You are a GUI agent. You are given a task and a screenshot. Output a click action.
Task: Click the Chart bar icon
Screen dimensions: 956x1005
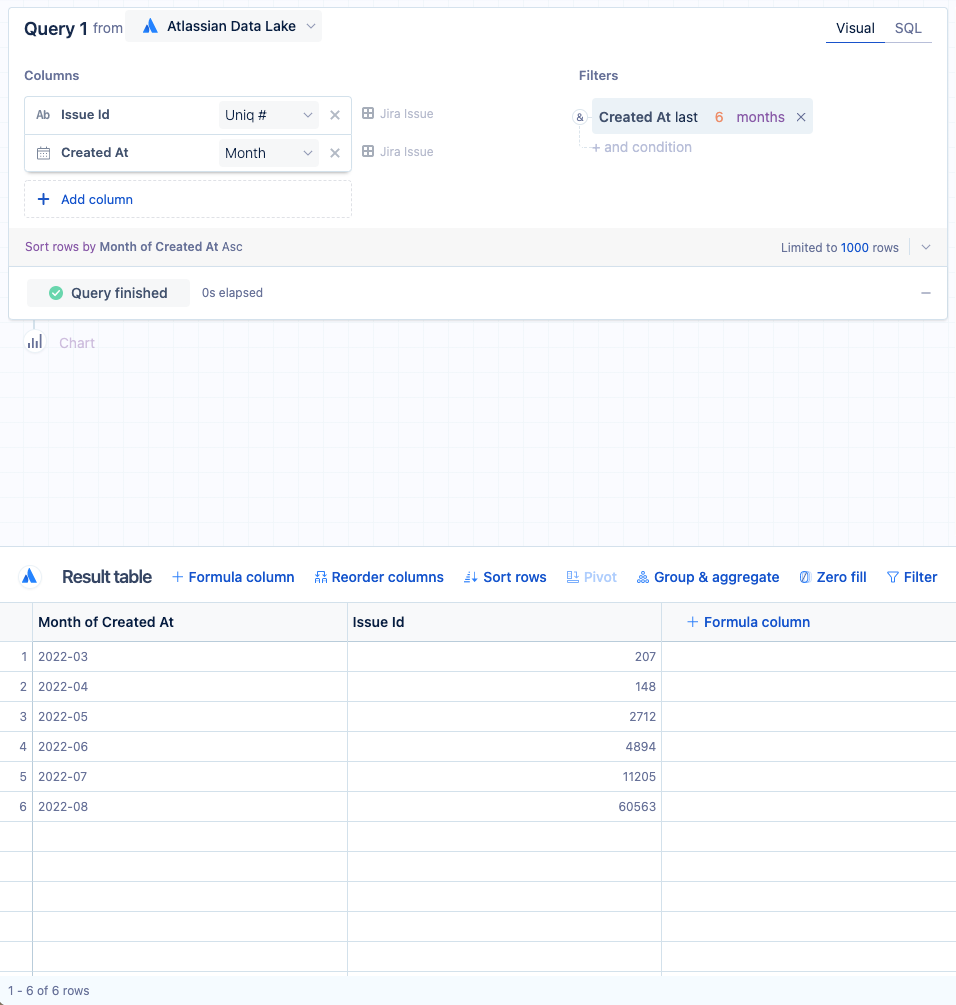pyautogui.click(x=35, y=342)
